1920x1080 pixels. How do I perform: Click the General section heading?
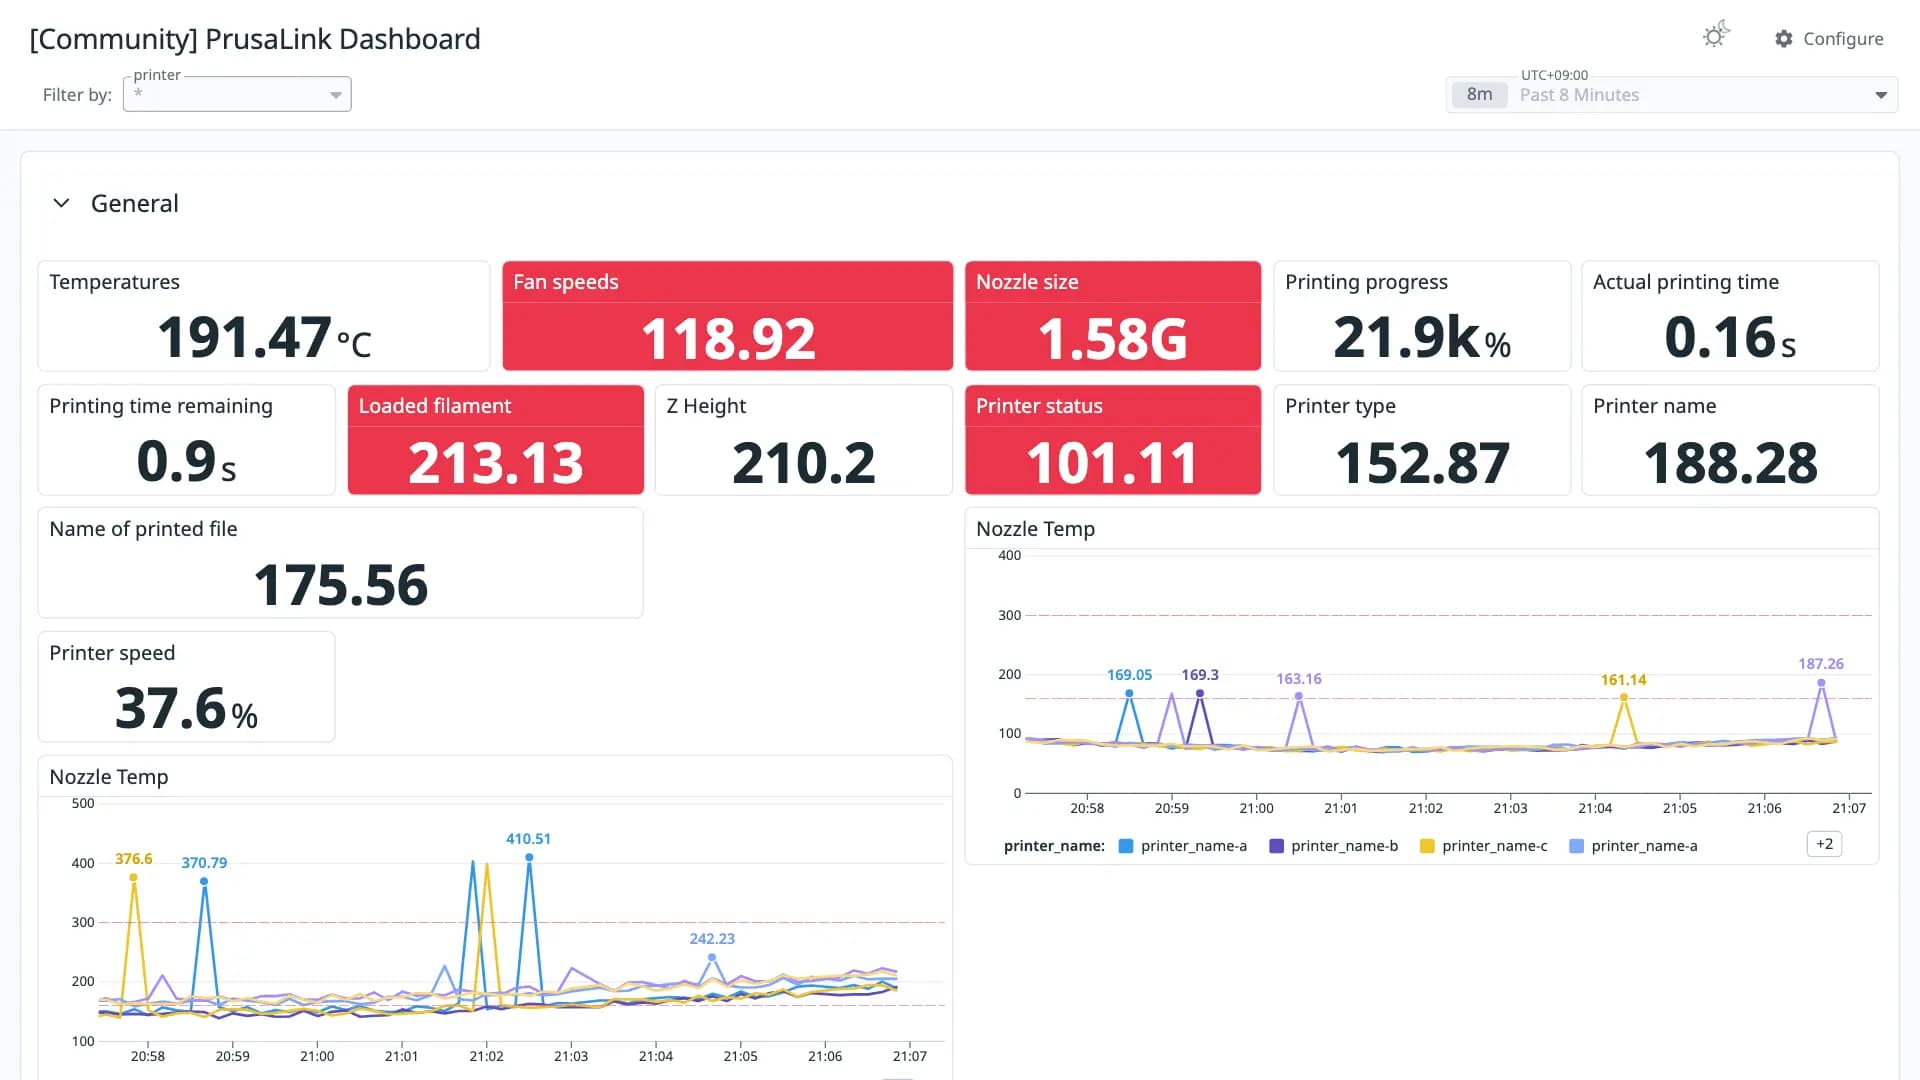click(x=135, y=203)
